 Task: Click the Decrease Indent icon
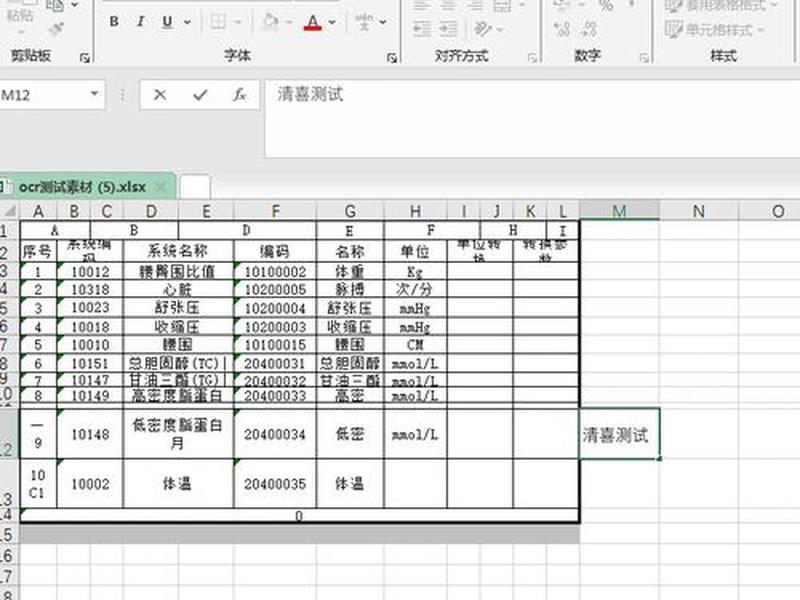pyautogui.click(x=422, y=29)
